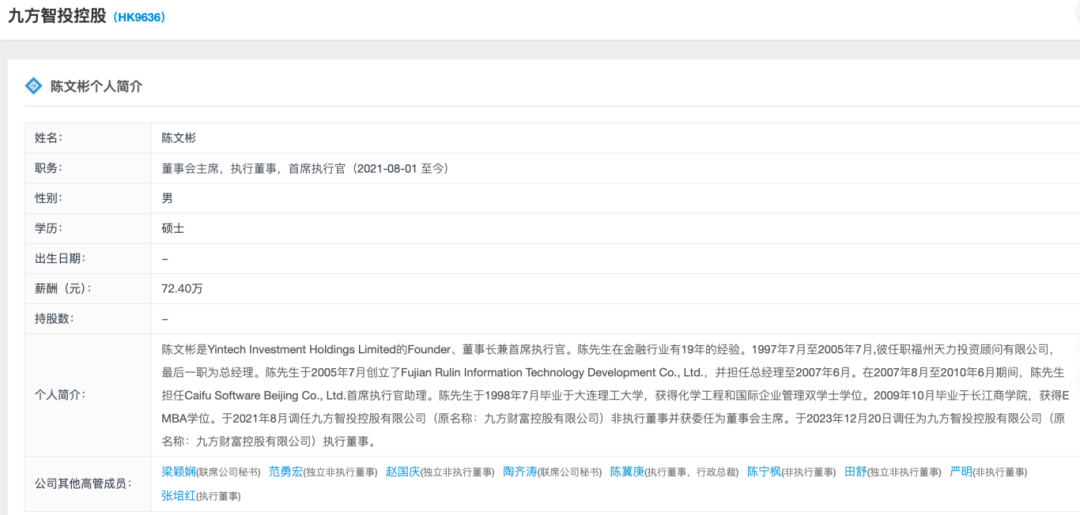Click the role text (执行董事) after 张培红
The image size is (1080, 515).
[x=219, y=496]
